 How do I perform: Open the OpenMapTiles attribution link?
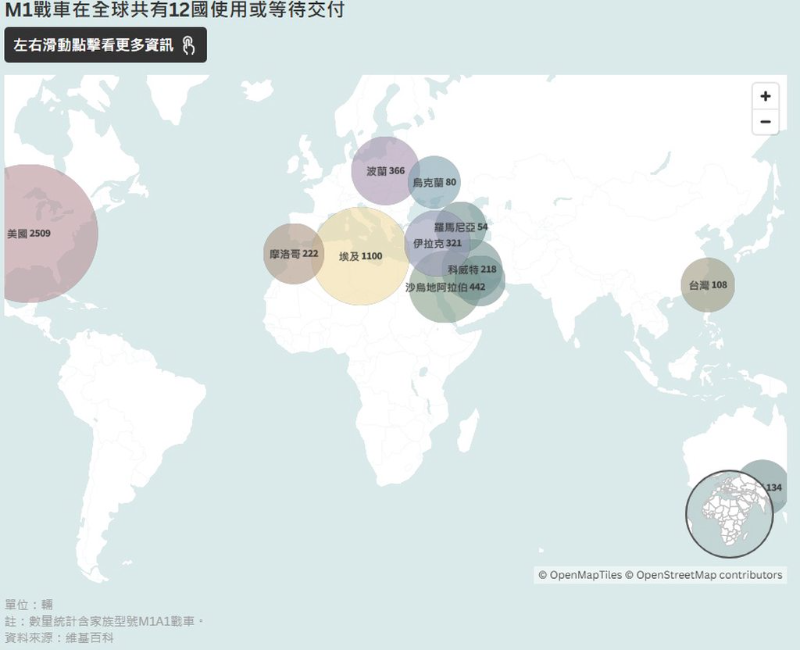click(579, 575)
